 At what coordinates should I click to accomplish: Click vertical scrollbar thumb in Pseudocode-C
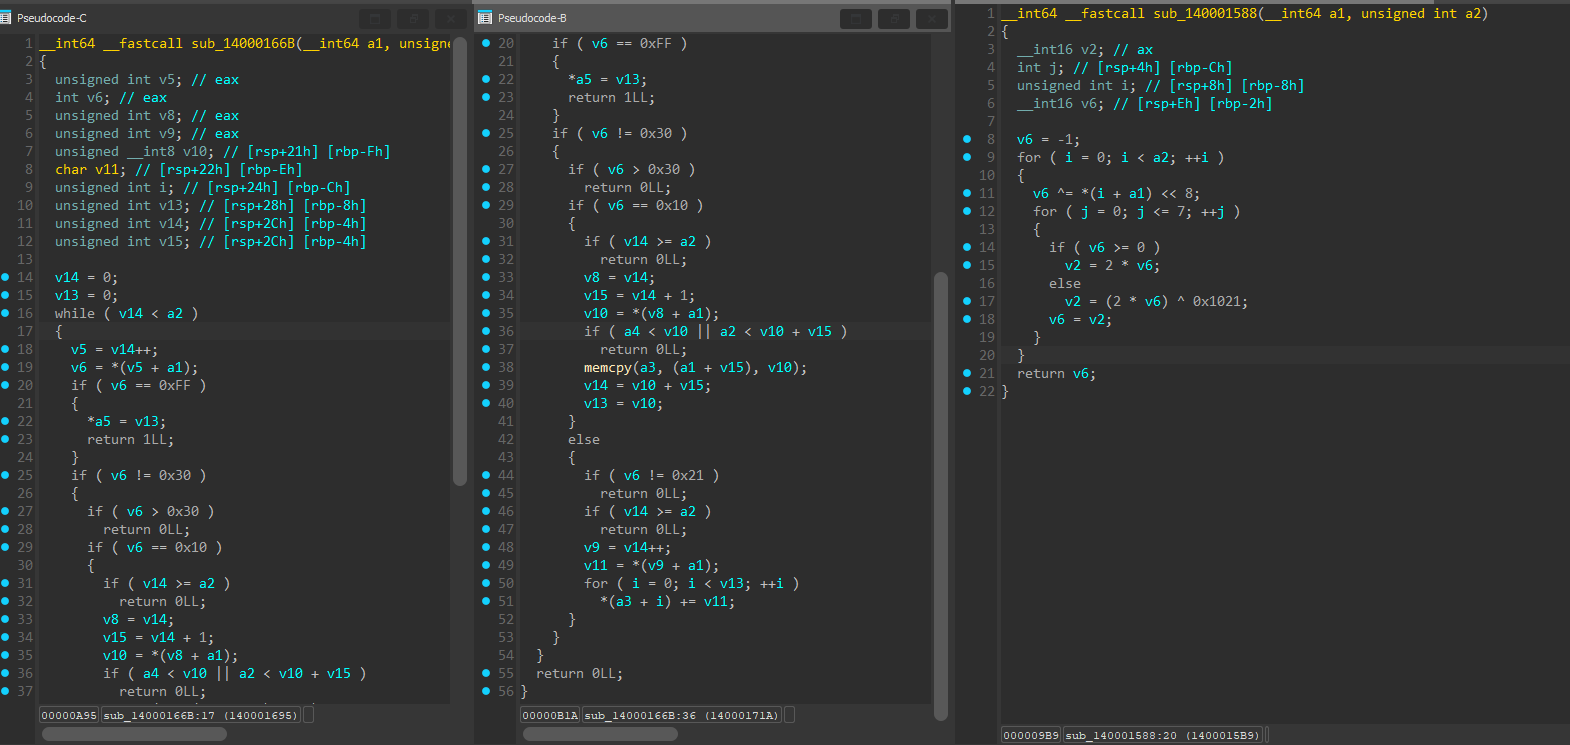(460, 261)
